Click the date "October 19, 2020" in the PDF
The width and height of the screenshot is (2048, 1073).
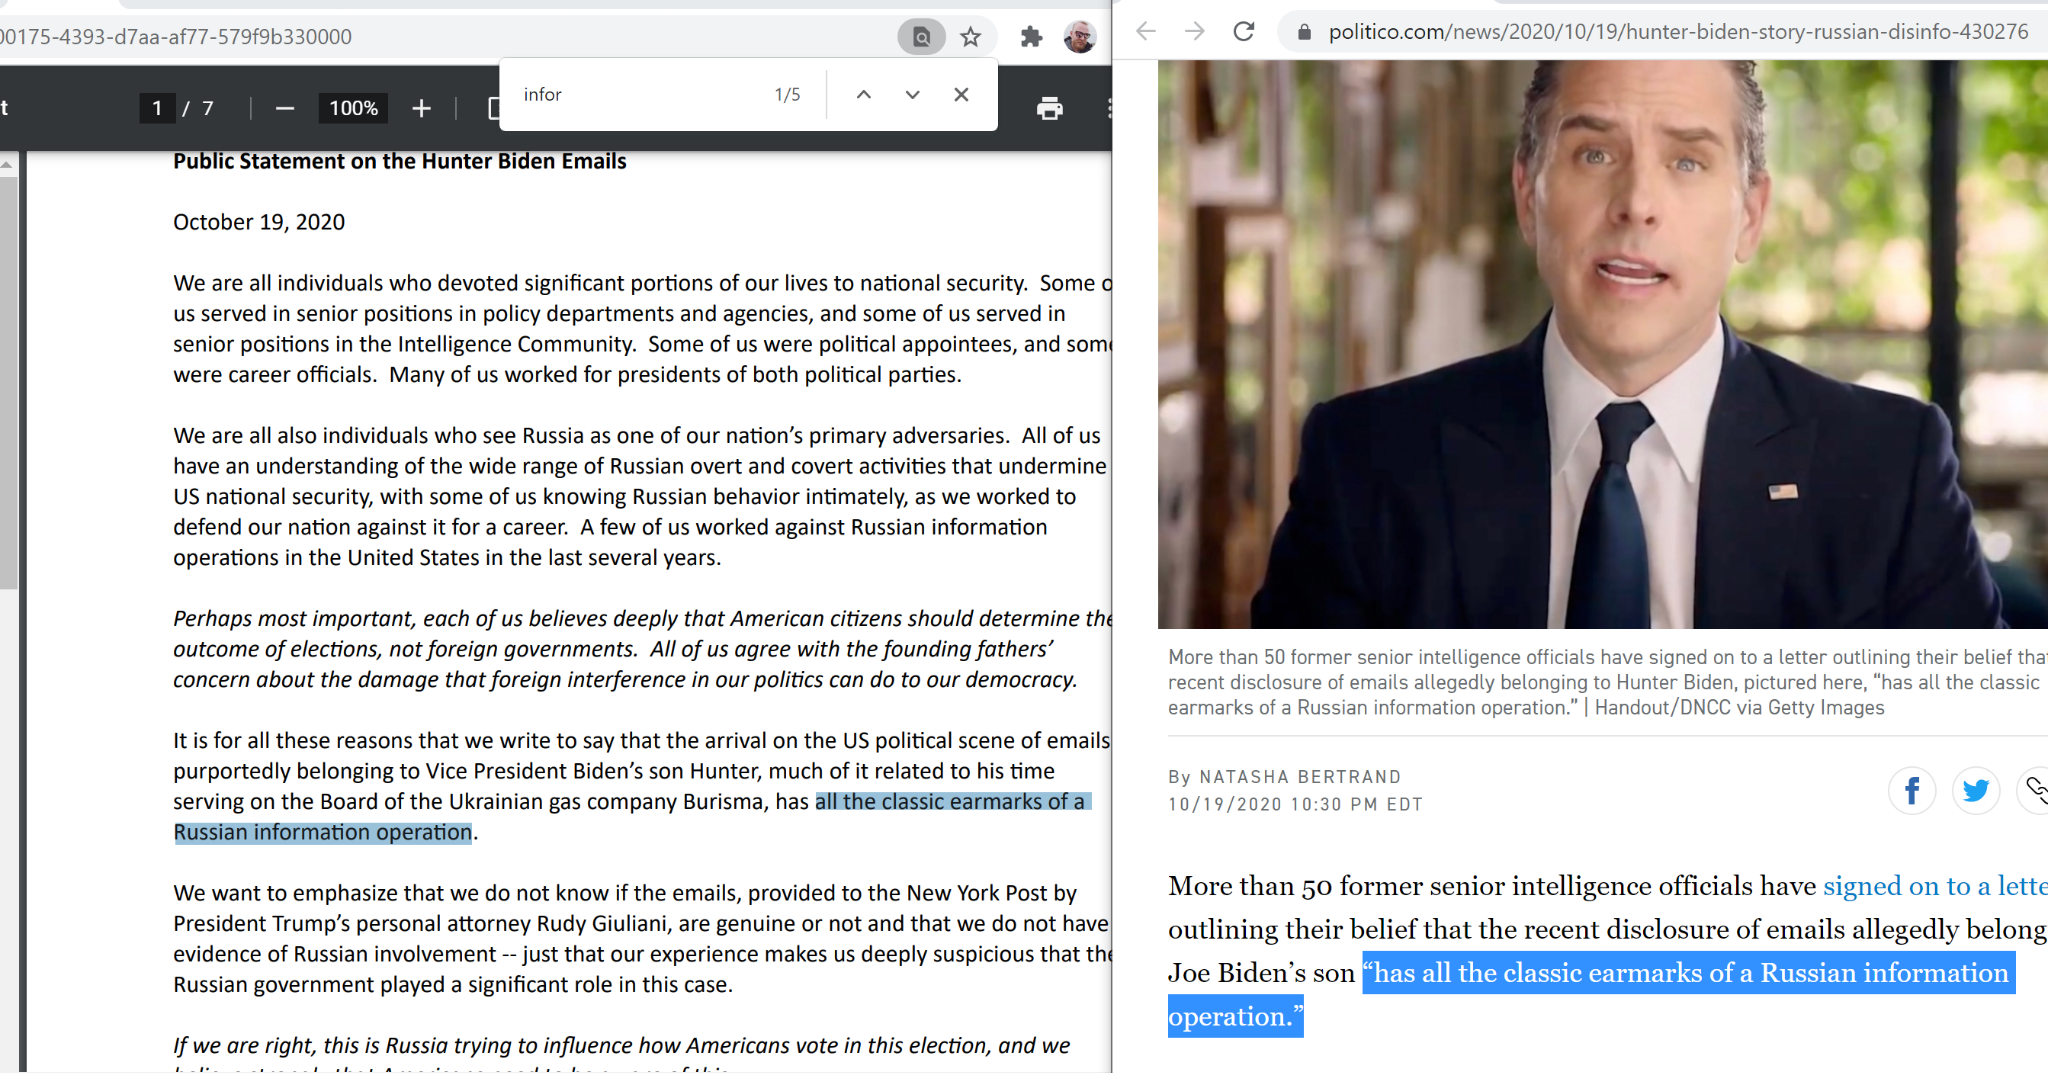pos(259,222)
